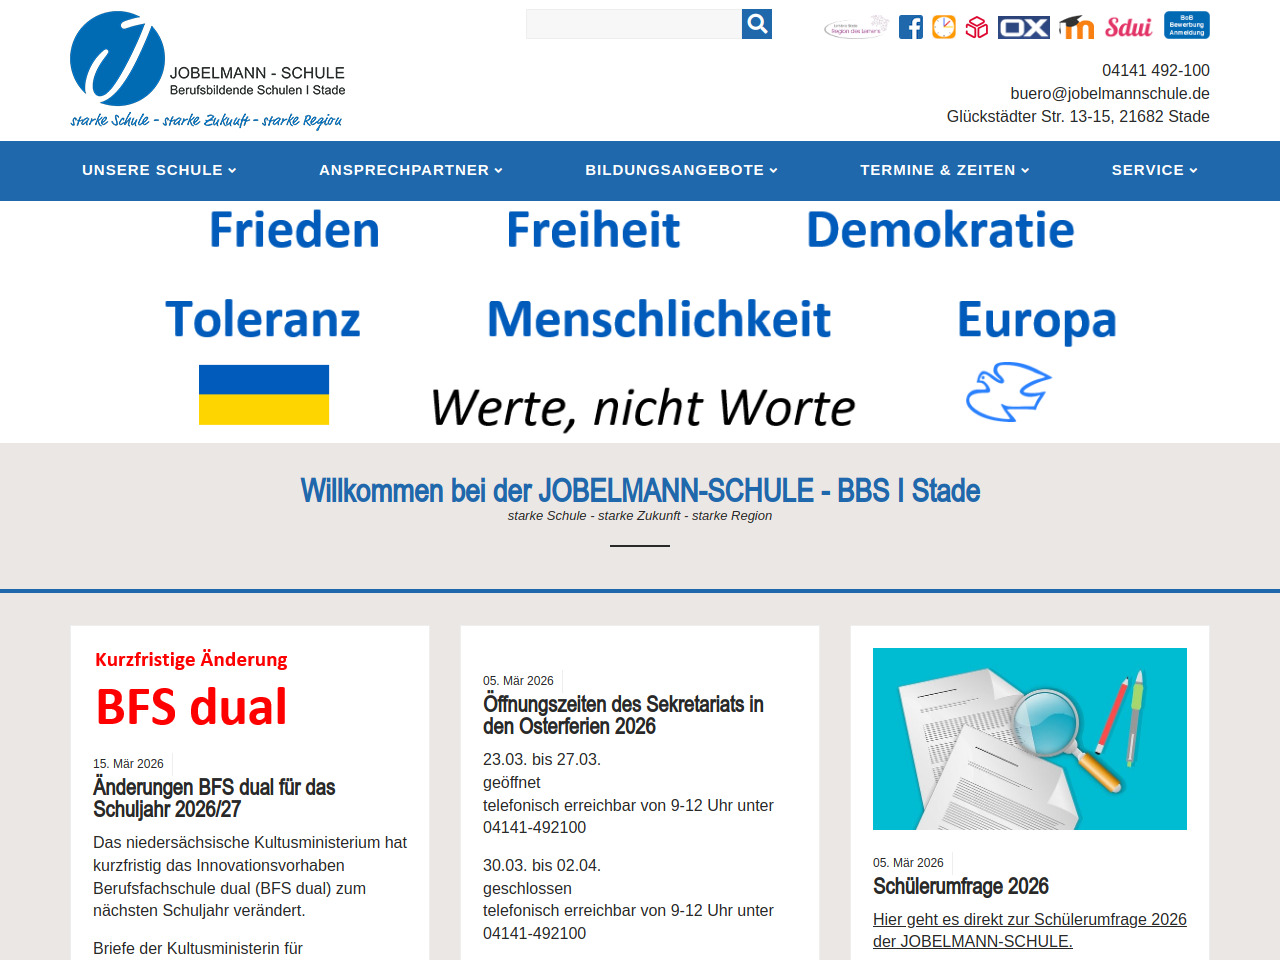
Task: Open the Facebook page icon
Action: click(x=911, y=27)
